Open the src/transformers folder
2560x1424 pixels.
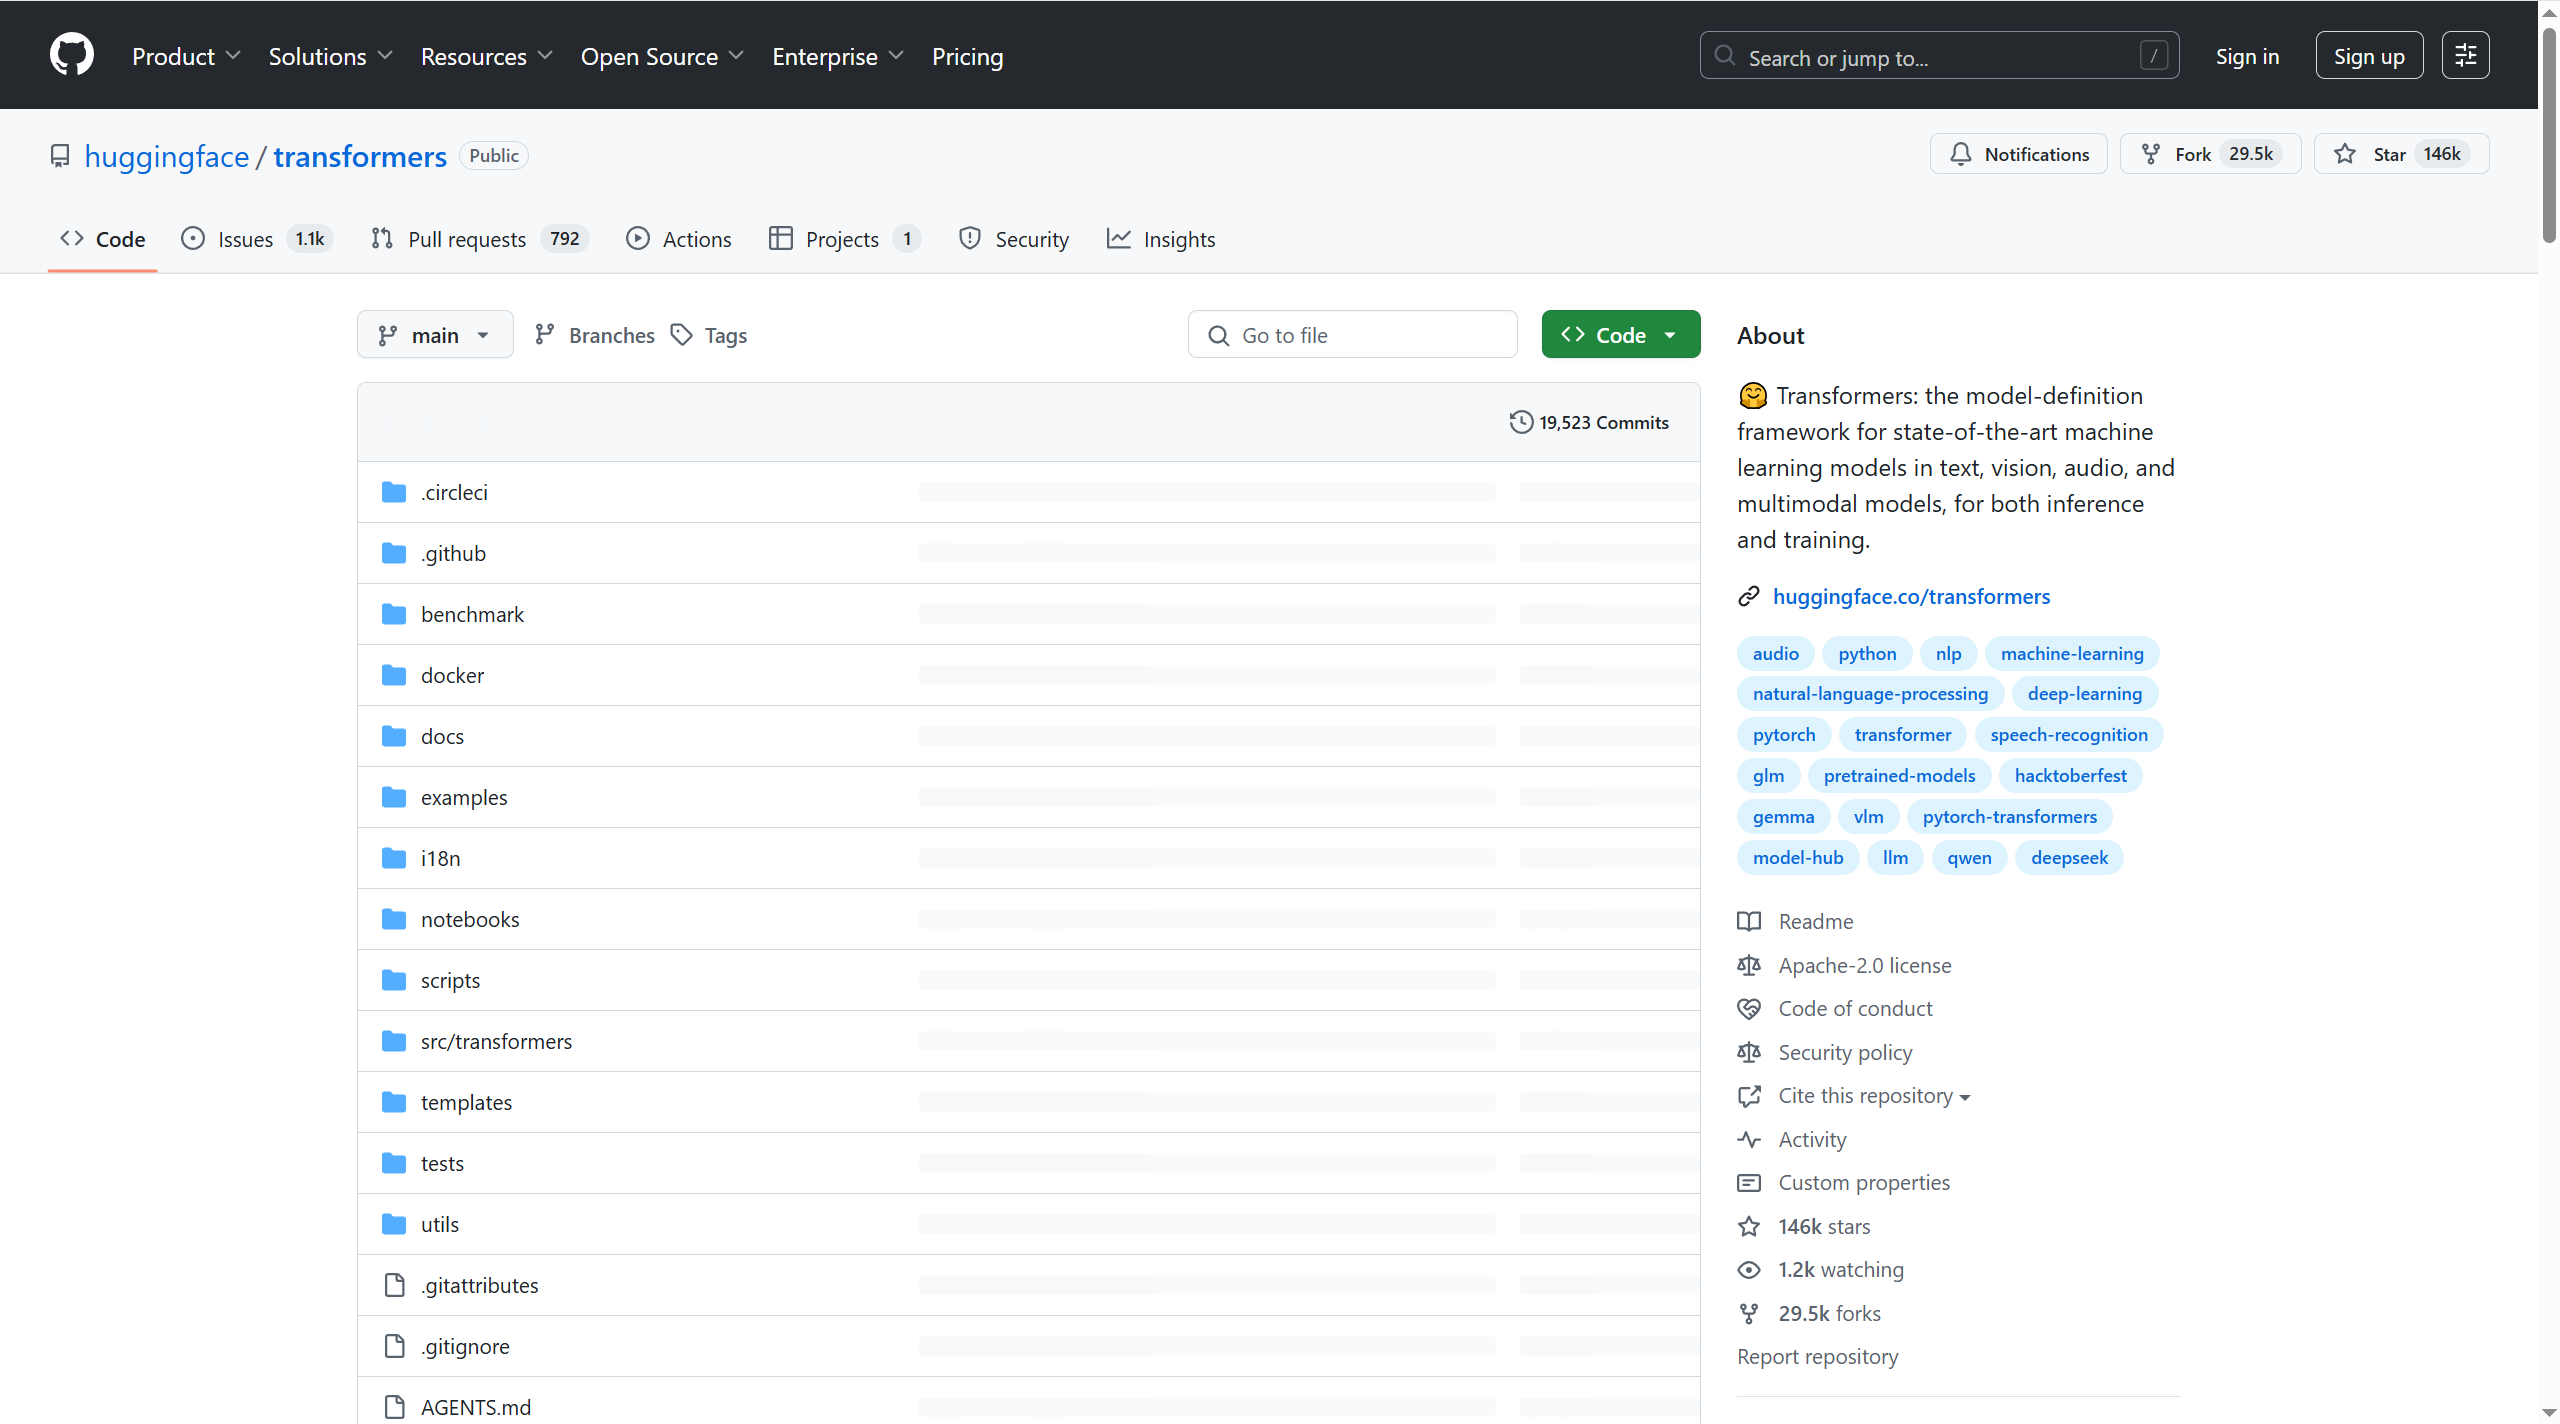click(496, 1041)
